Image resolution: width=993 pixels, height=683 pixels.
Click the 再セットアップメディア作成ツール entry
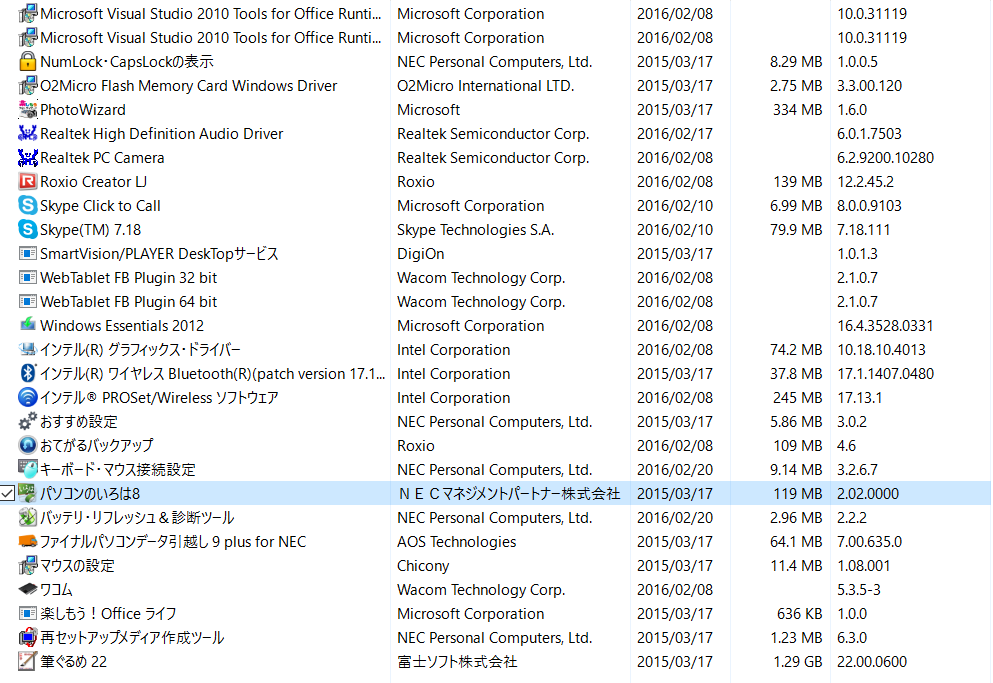pyautogui.click(x=132, y=638)
